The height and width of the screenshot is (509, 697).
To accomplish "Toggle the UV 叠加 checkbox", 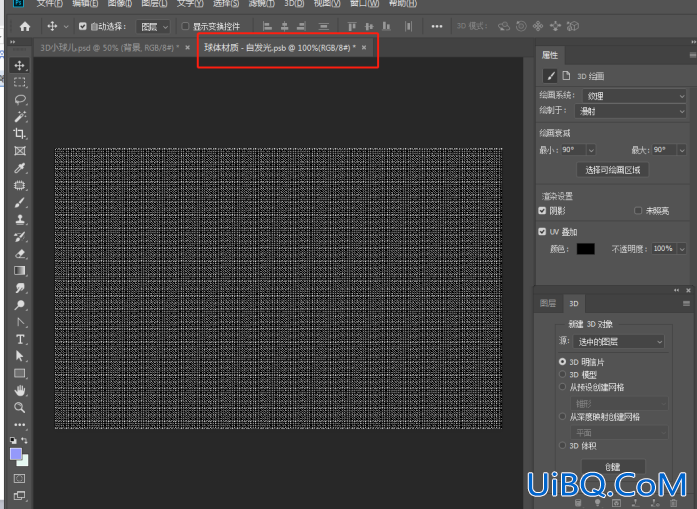I will (542, 232).
